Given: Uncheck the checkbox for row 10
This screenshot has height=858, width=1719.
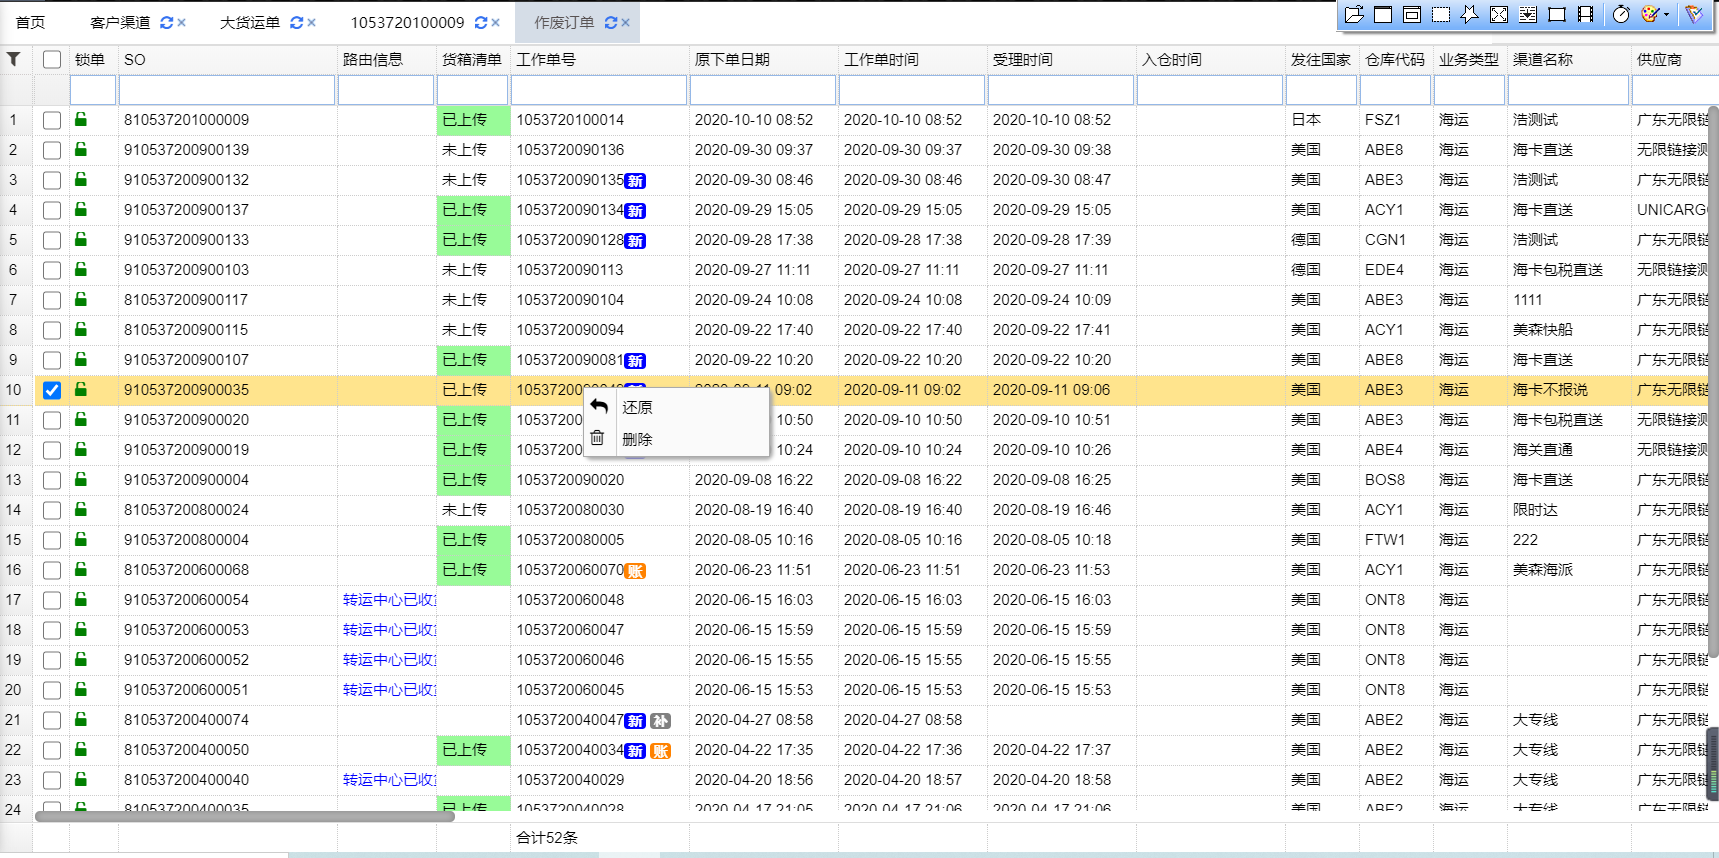Looking at the screenshot, I should click(x=52, y=390).
